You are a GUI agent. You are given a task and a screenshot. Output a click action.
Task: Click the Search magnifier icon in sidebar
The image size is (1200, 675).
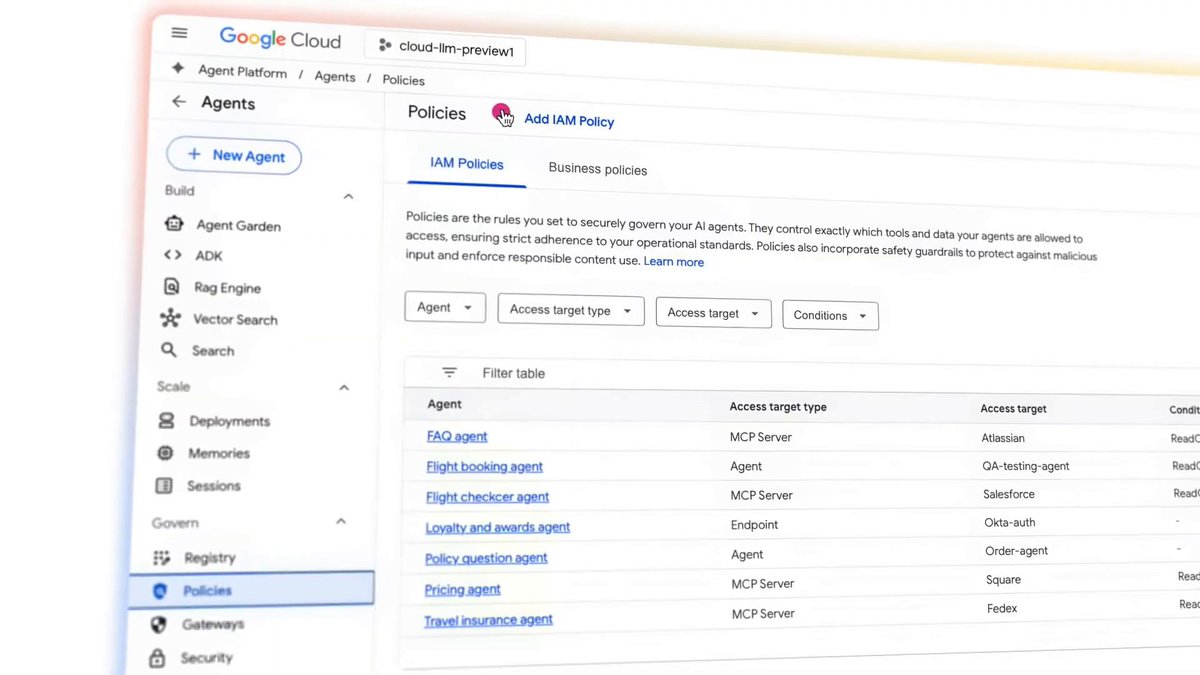click(169, 350)
